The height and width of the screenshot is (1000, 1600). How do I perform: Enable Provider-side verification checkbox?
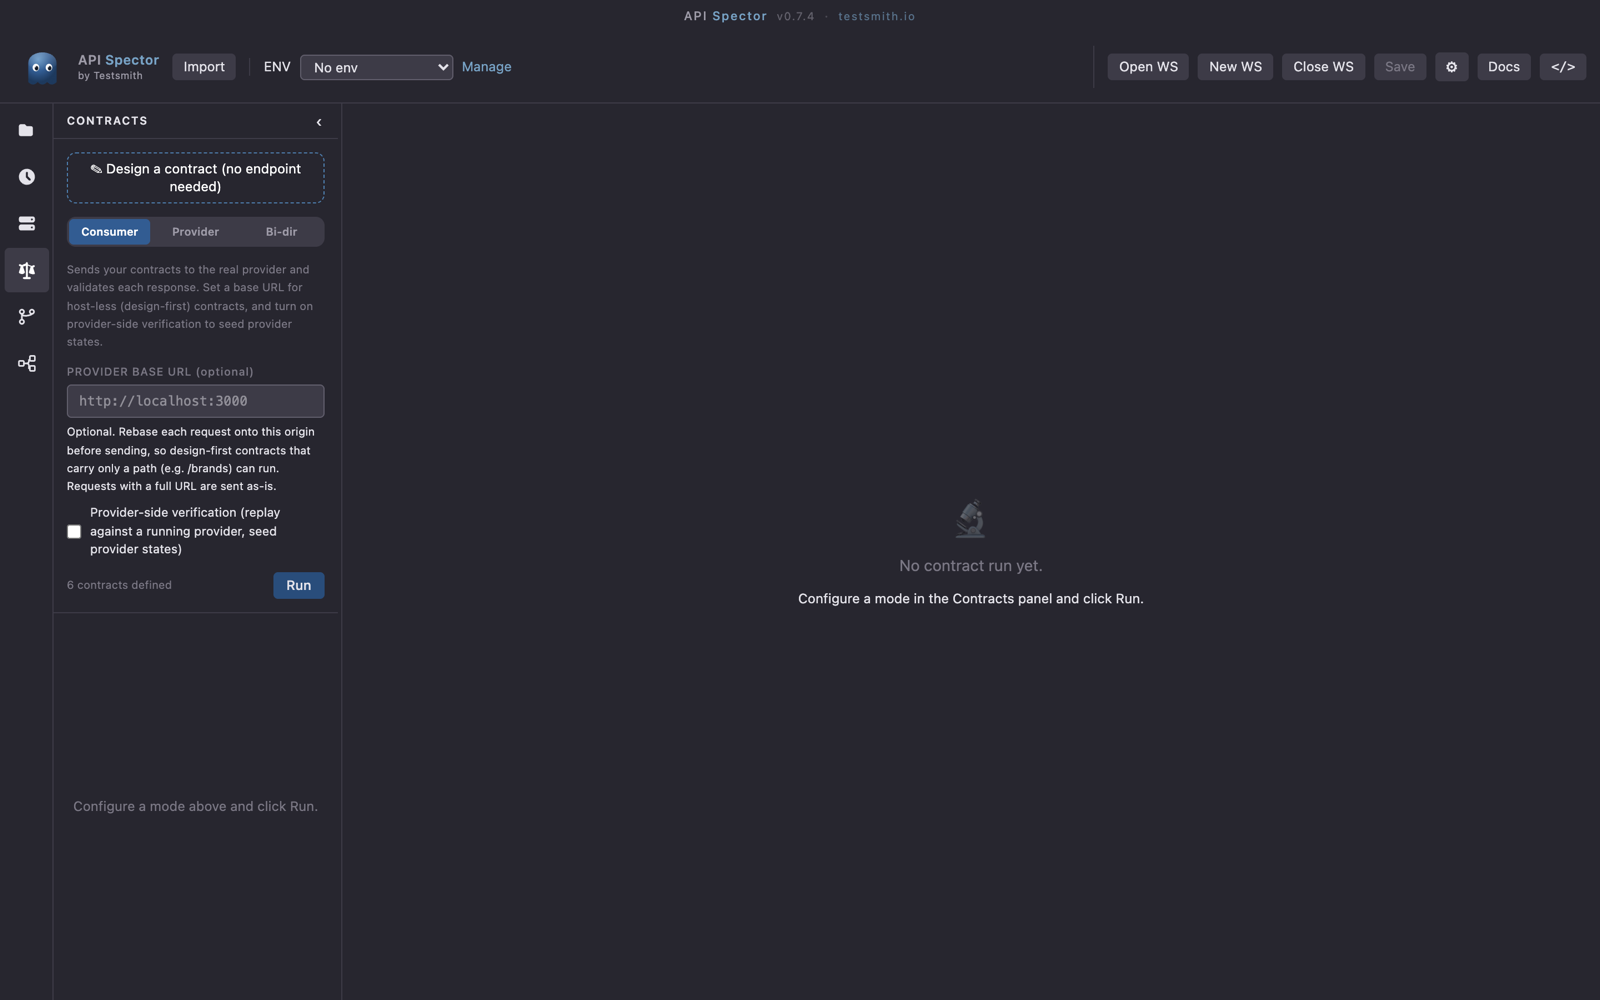coord(74,531)
